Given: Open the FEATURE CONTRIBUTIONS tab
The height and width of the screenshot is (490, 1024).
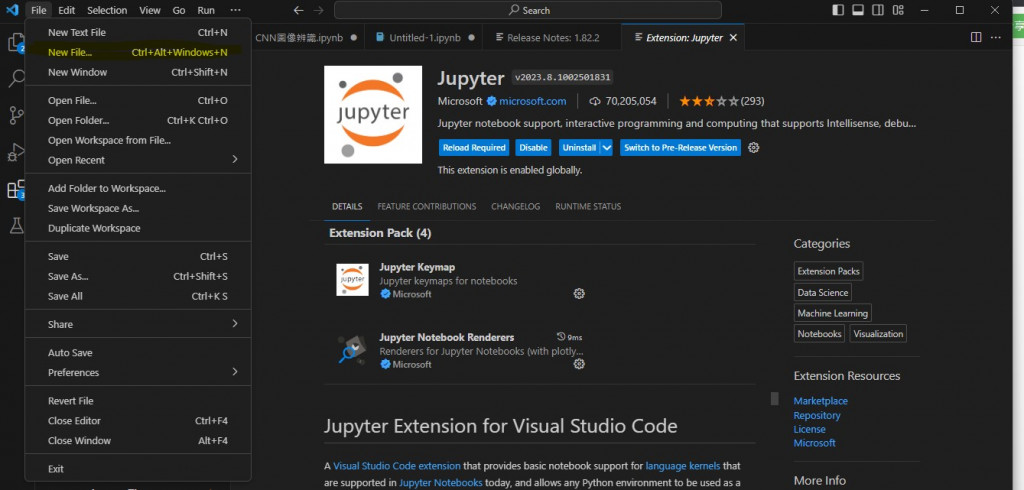Looking at the screenshot, I should 426,206.
